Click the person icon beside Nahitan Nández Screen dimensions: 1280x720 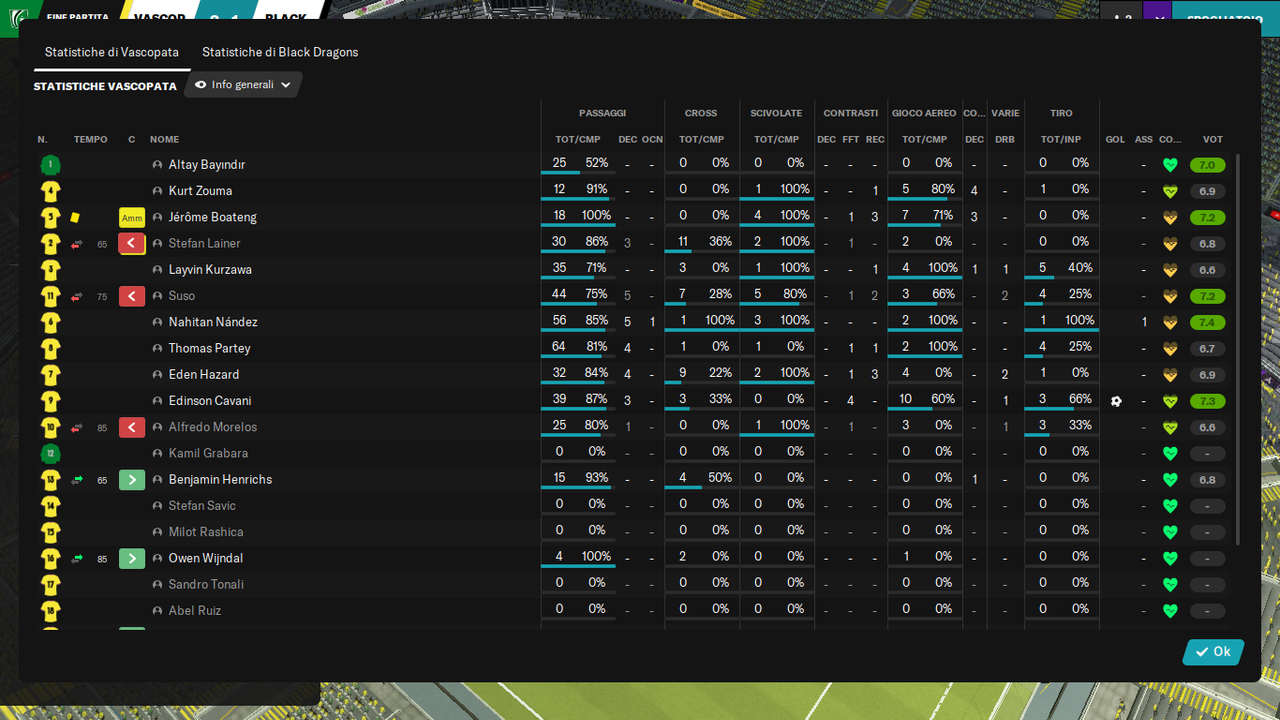pos(157,322)
